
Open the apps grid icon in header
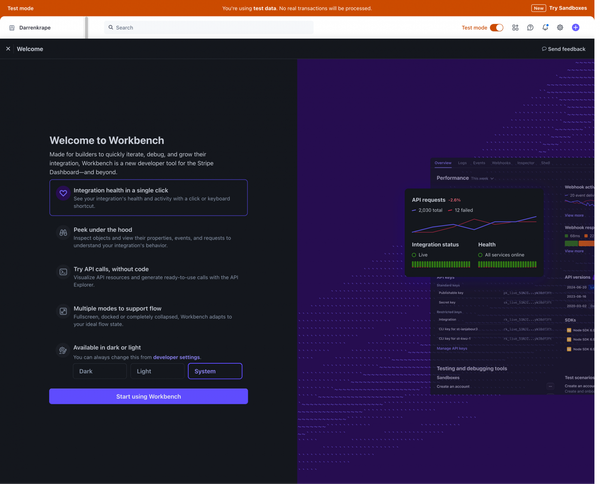515,28
